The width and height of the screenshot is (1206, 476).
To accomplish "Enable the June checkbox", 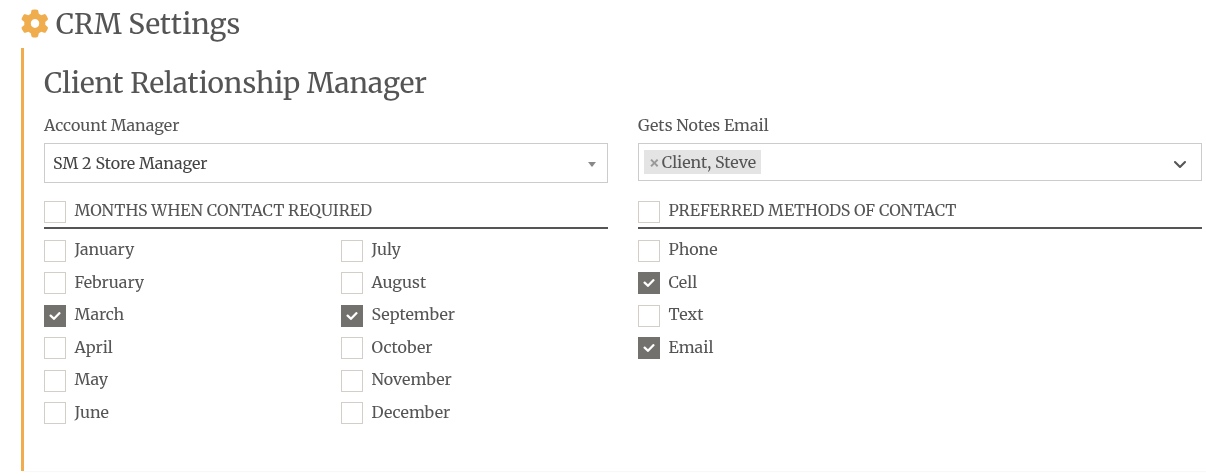I will [x=55, y=413].
